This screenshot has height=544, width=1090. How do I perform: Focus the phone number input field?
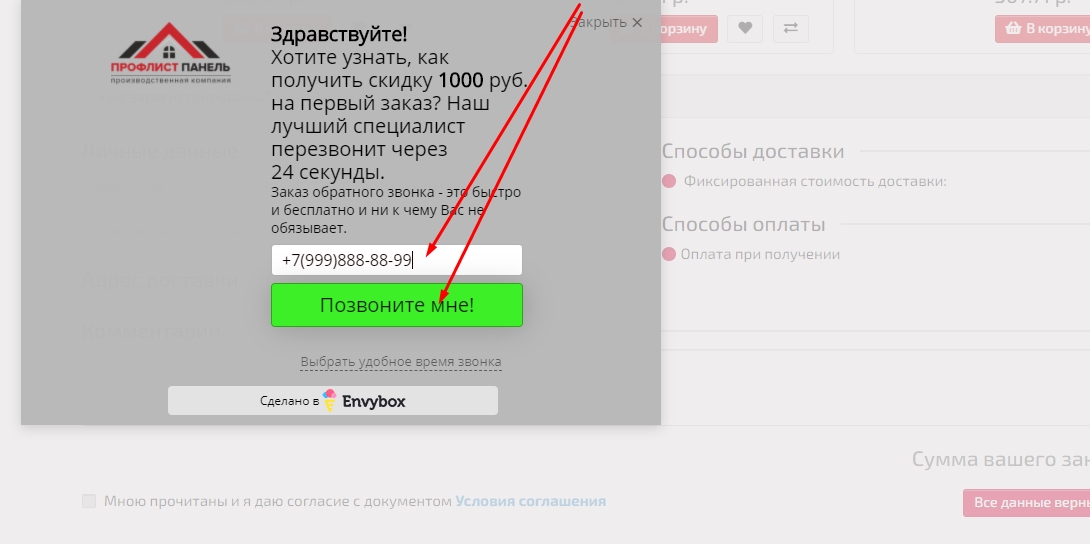(397, 260)
